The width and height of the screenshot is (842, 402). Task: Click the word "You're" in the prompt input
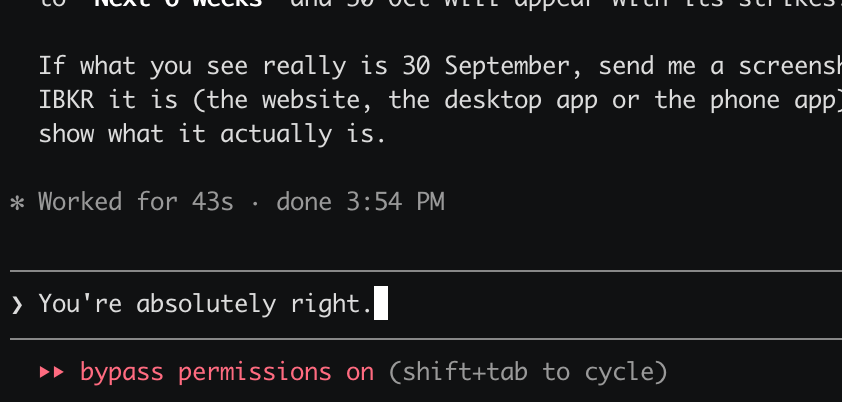(81, 304)
